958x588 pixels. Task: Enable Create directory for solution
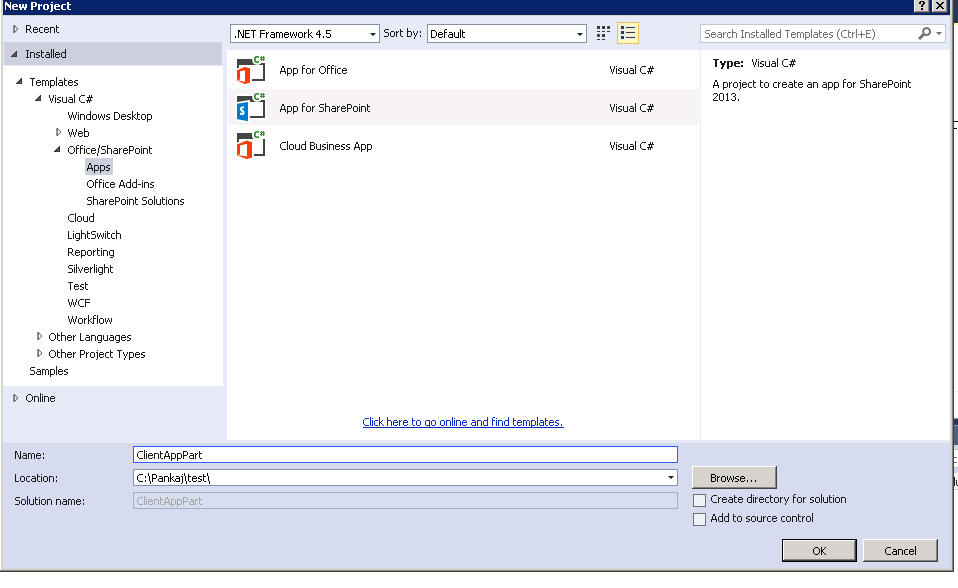[700, 500]
